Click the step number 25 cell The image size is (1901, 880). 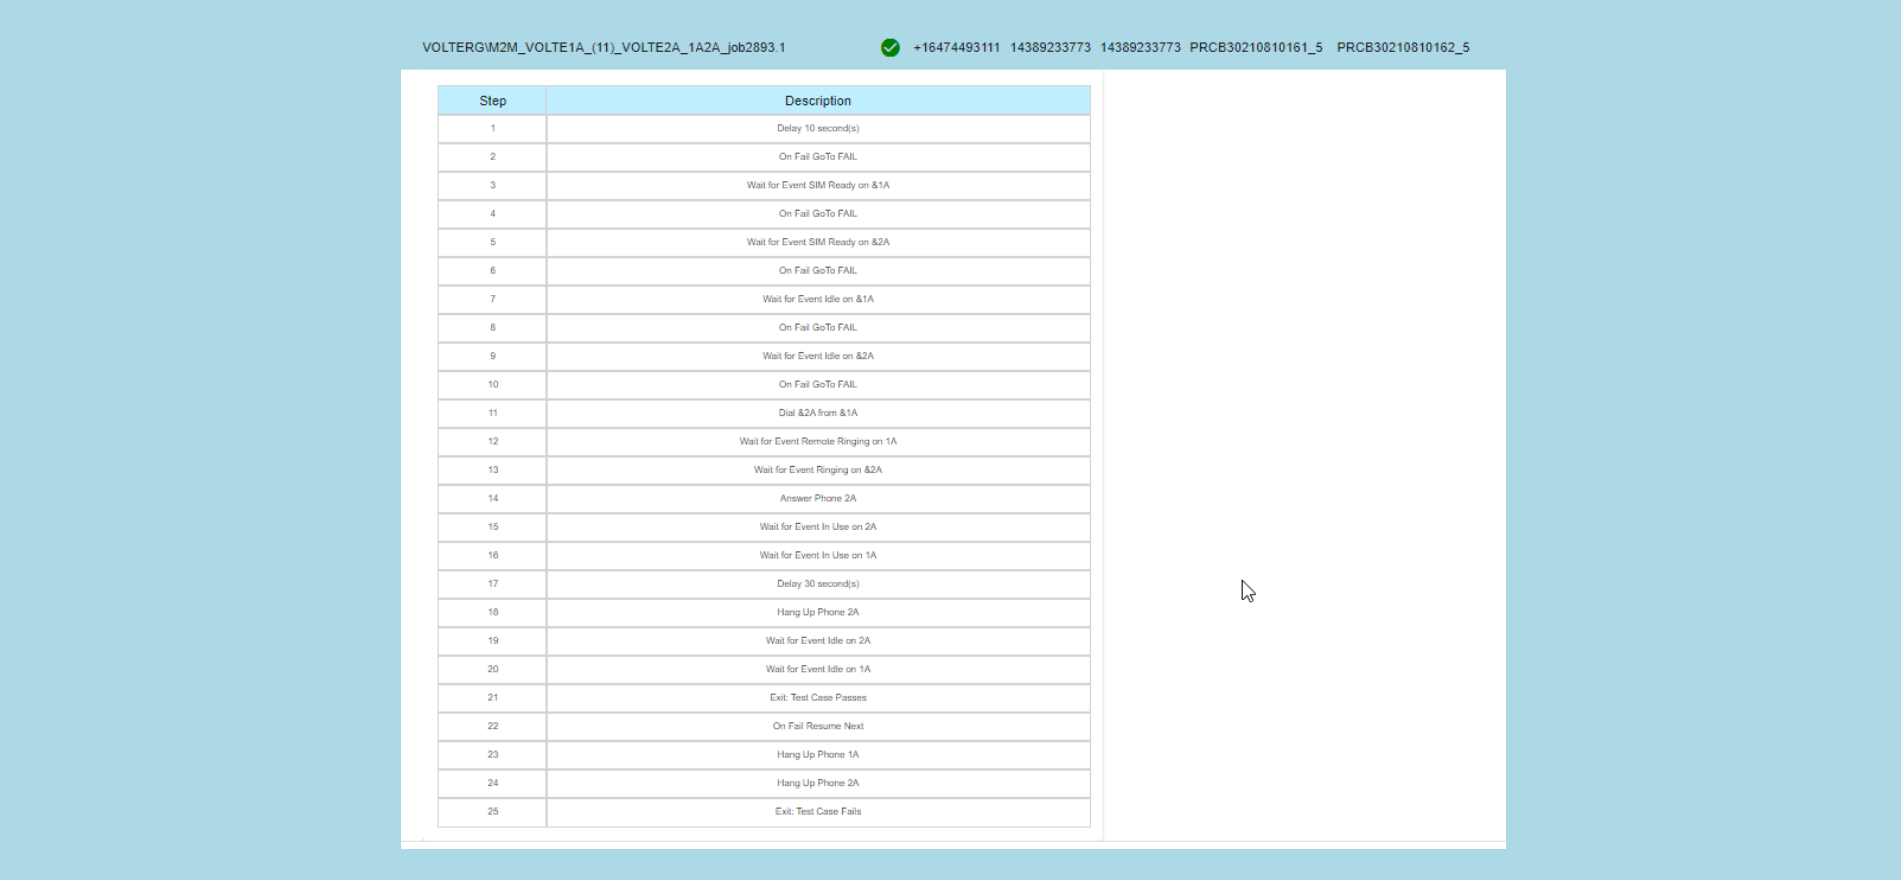point(493,812)
